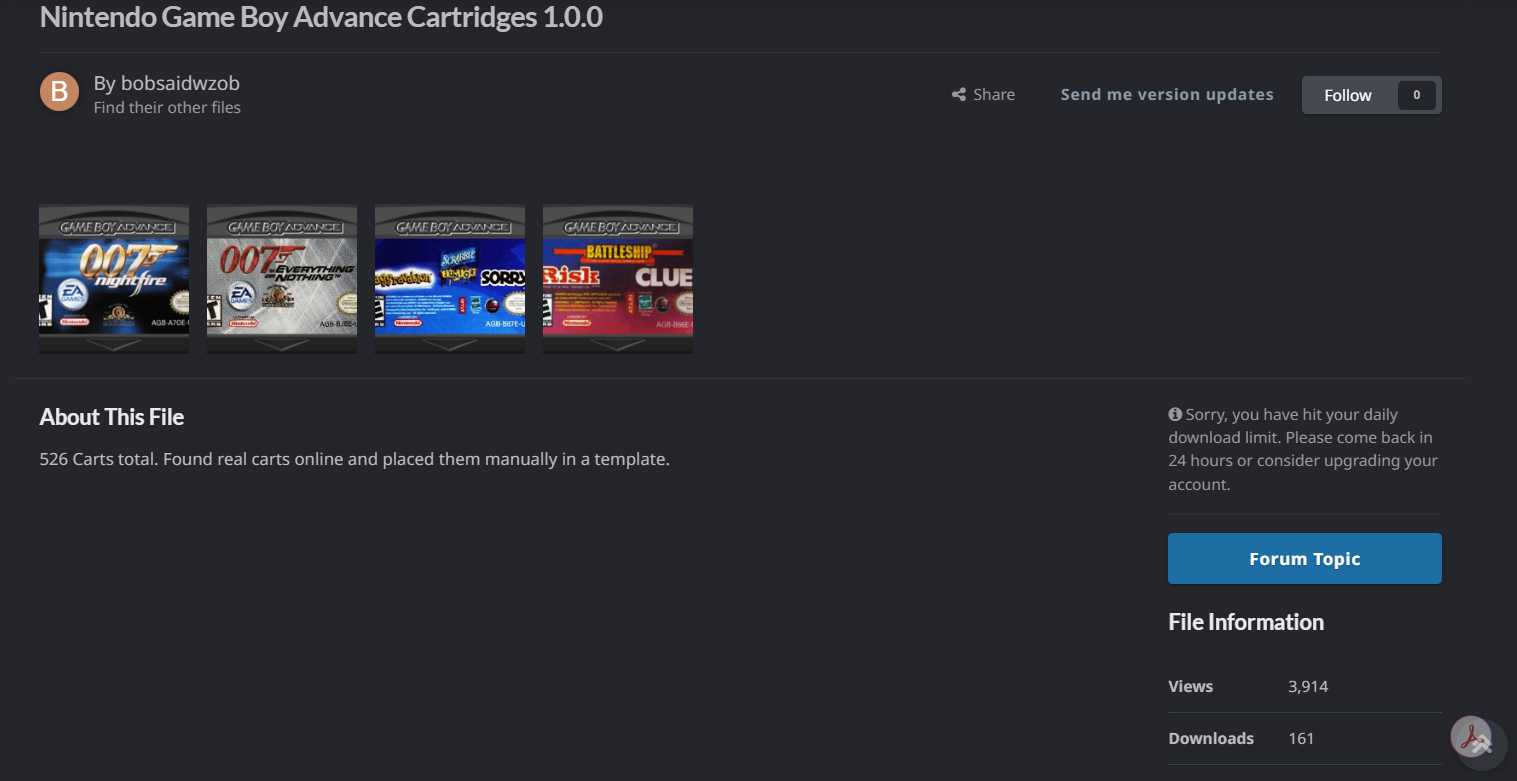Click the Downloads label
The height and width of the screenshot is (781, 1517).
coord(1211,739)
